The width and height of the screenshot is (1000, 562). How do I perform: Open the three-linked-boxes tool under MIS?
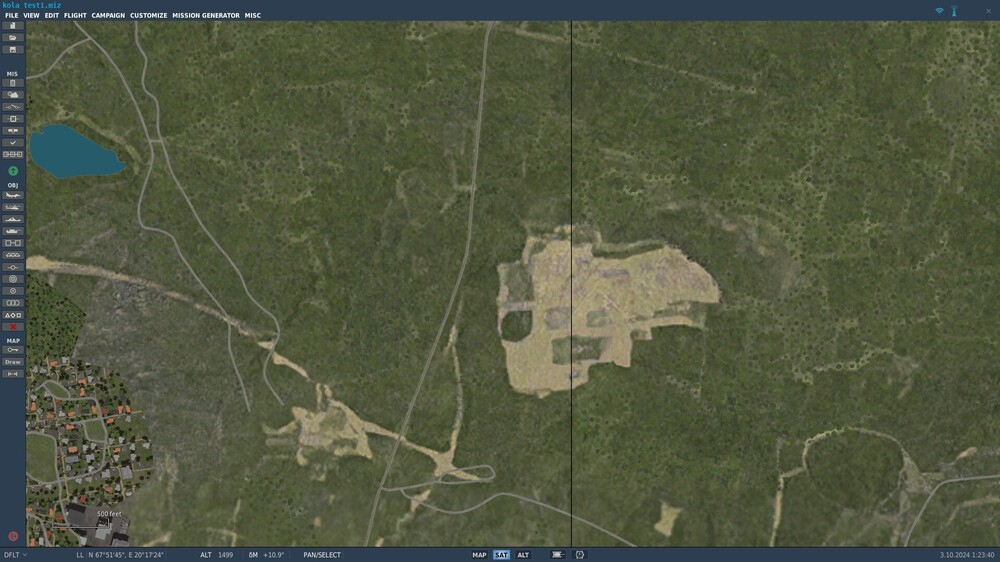point(13,154)
